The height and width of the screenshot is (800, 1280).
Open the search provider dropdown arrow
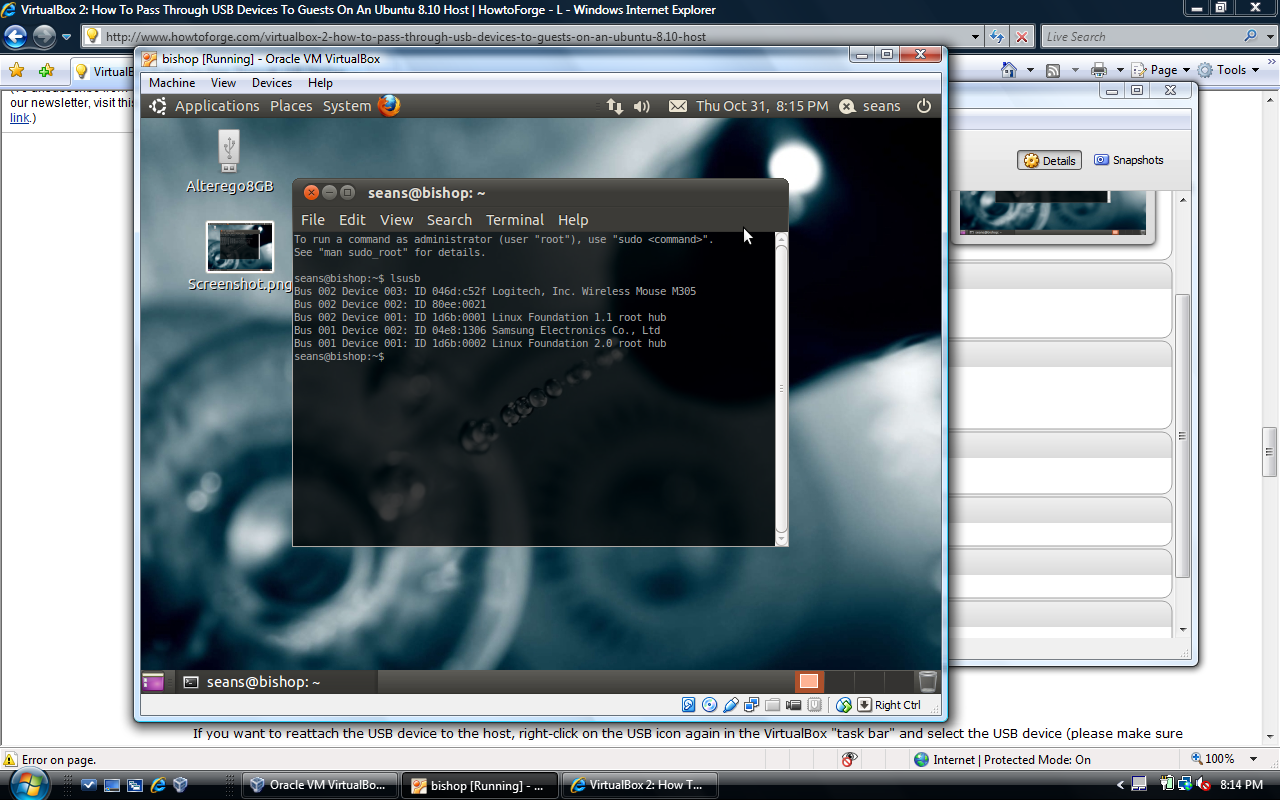1269,37
